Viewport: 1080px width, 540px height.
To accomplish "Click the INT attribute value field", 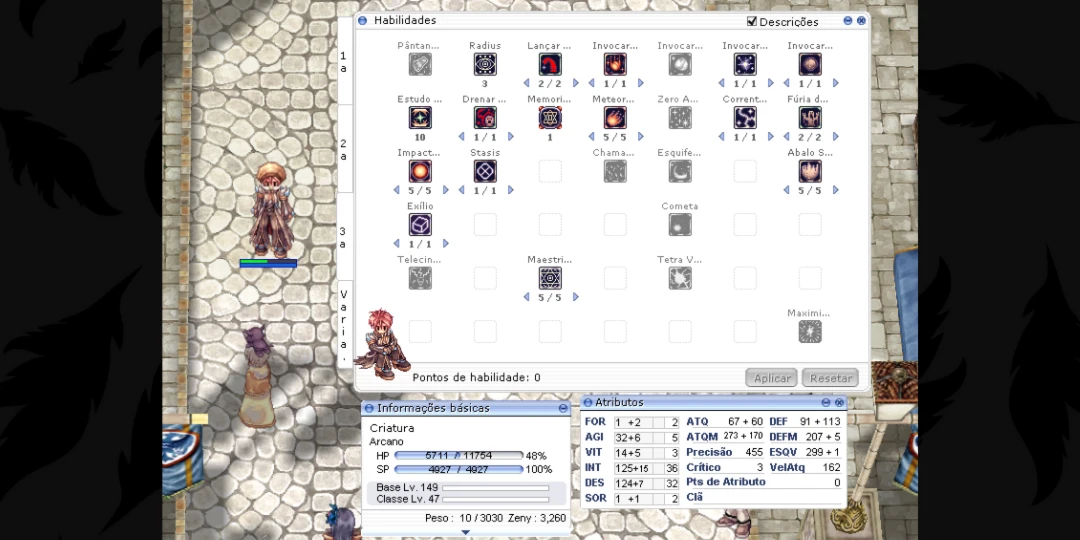I will [x=633, y=468].
